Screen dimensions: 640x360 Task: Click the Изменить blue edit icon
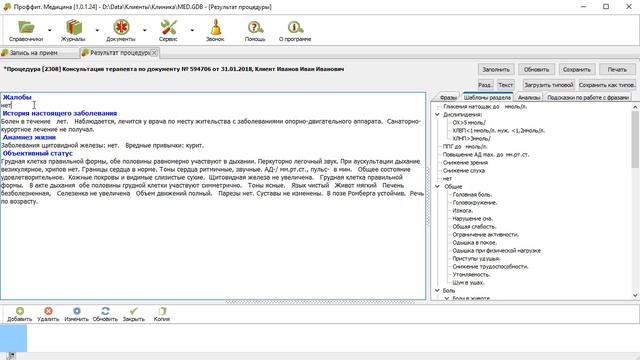coord(77,311)
